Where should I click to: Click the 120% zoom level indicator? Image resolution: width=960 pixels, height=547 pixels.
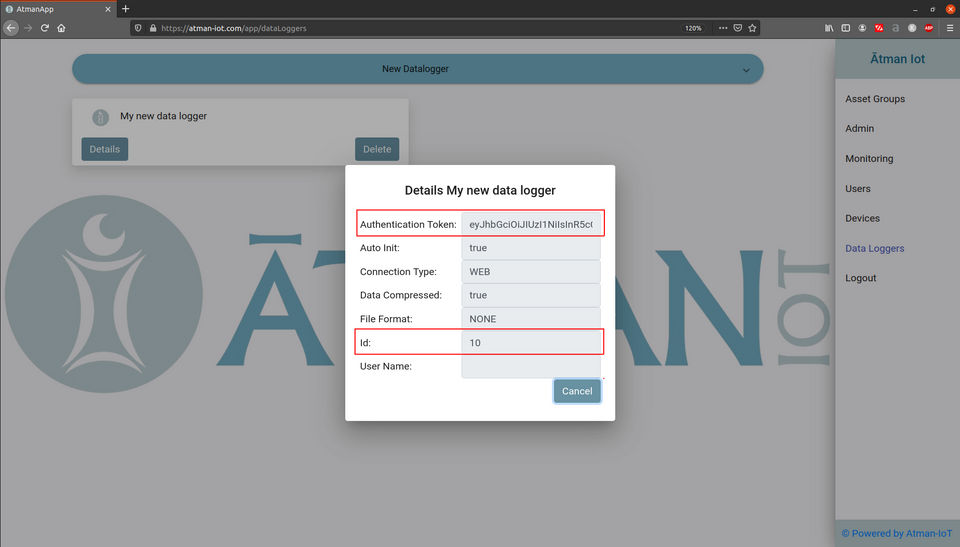coord(693,28)
